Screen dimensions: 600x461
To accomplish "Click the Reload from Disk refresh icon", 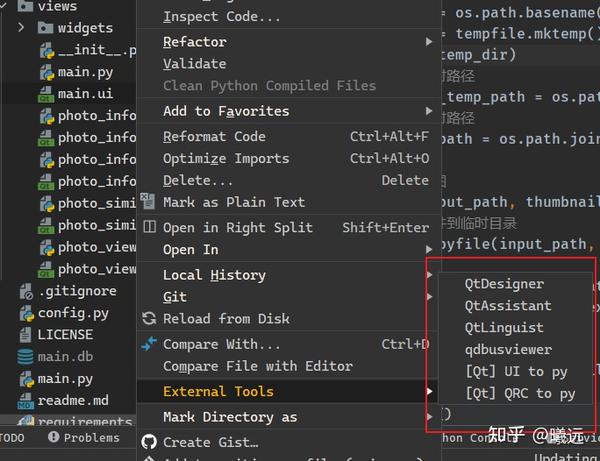I will [x=149, y=319].
